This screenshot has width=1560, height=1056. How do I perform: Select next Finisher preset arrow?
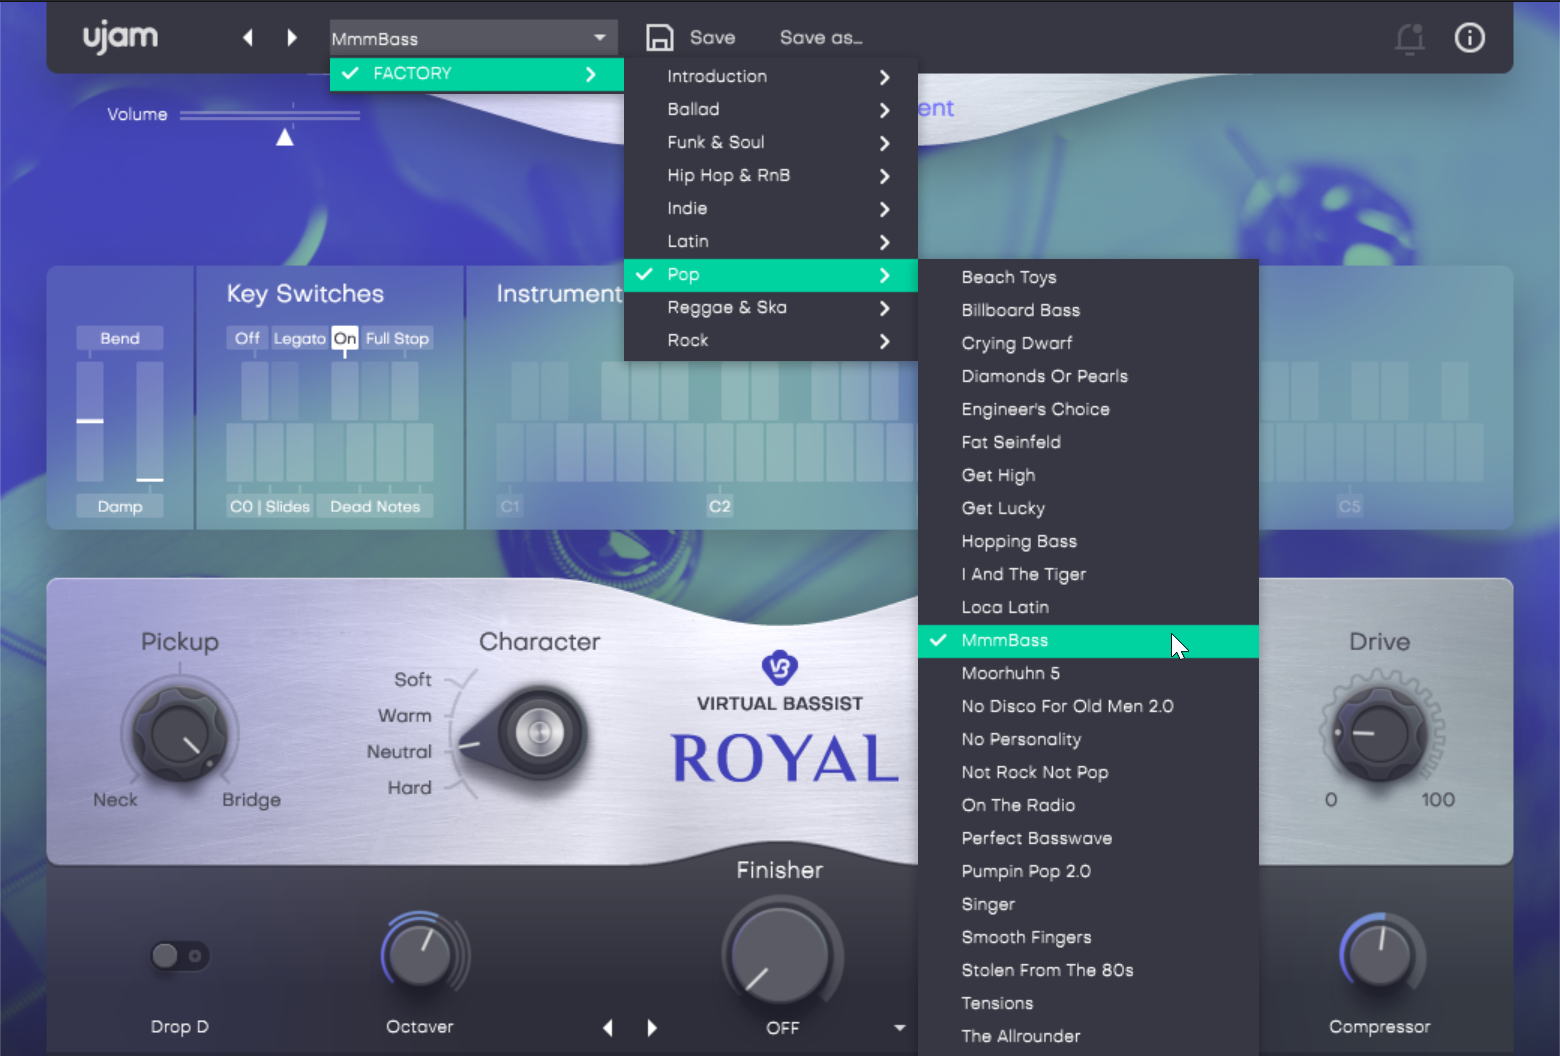(x=652, y=1028)
